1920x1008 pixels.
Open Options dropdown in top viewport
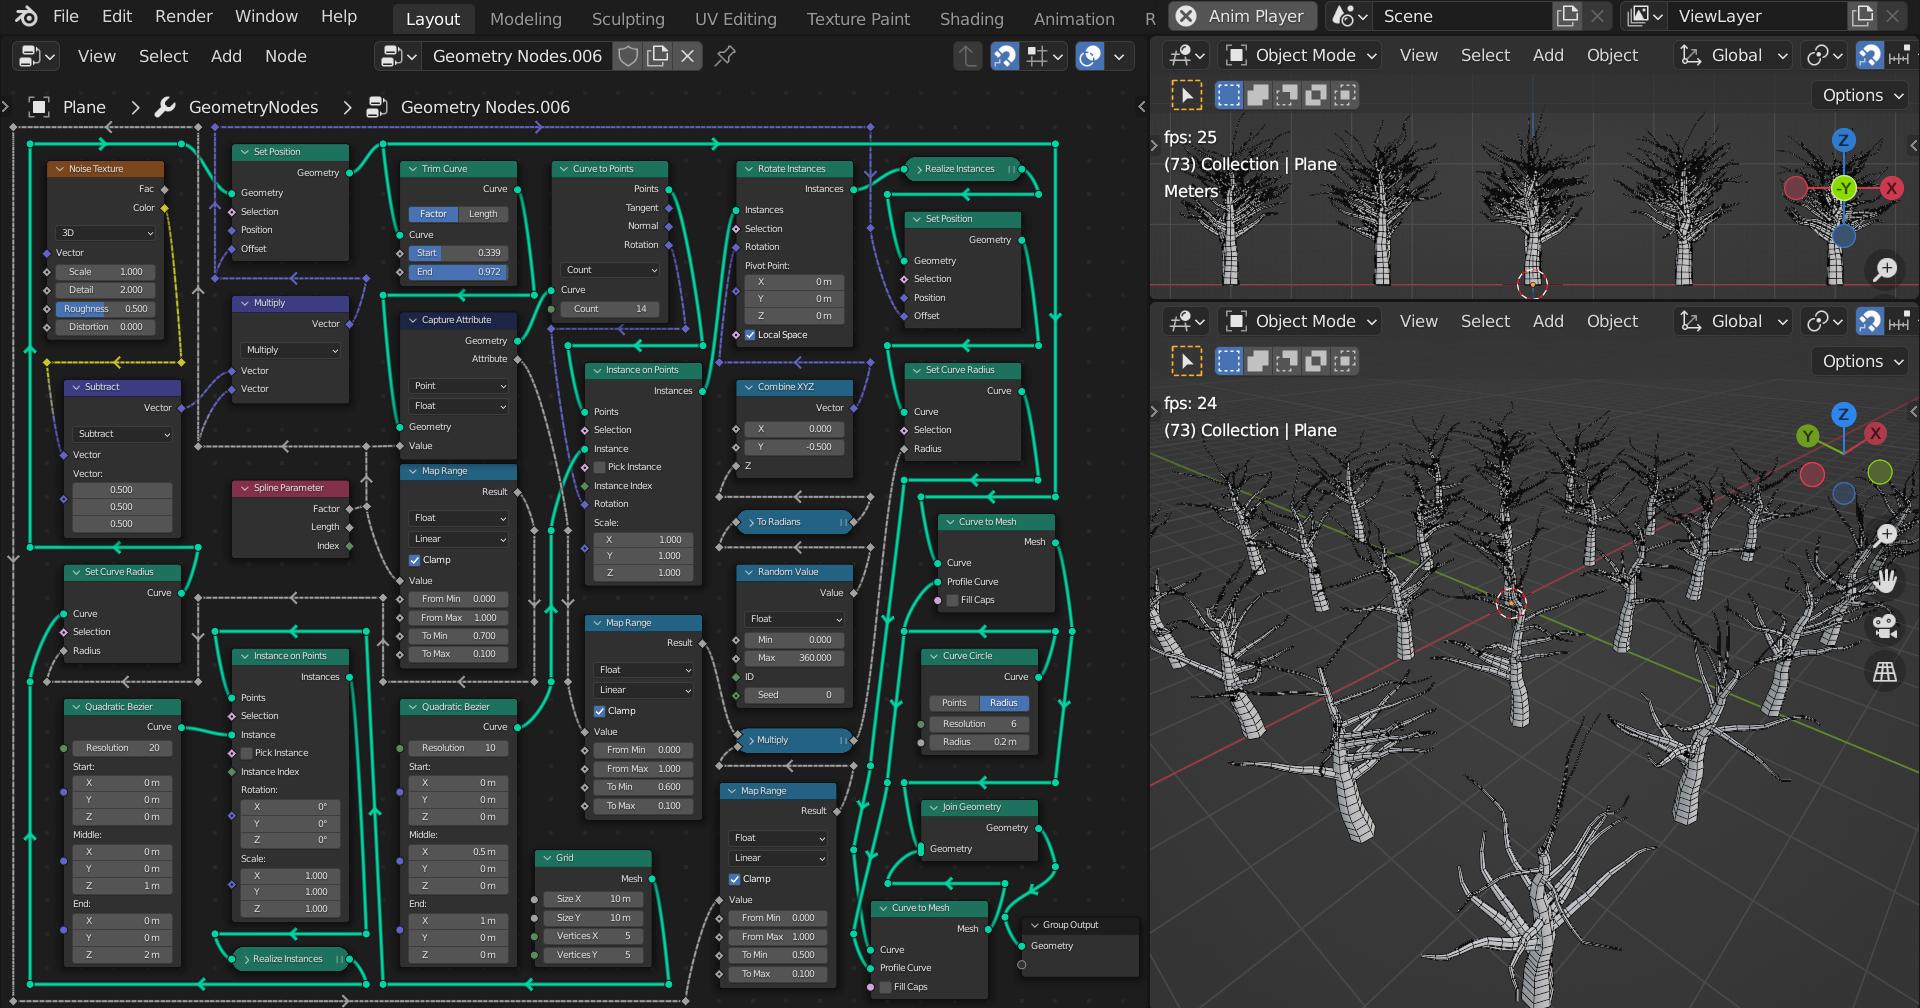pos(1860,95)
